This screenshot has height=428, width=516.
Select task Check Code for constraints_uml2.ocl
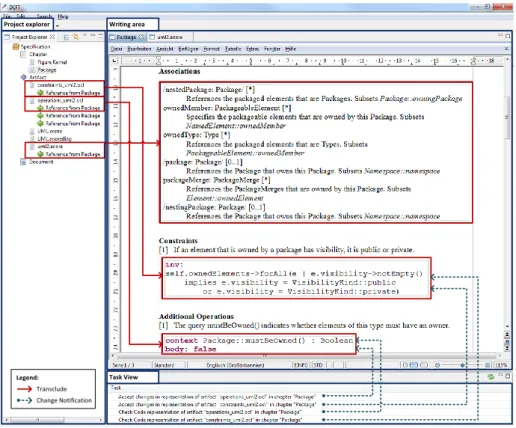click(210, 420)
